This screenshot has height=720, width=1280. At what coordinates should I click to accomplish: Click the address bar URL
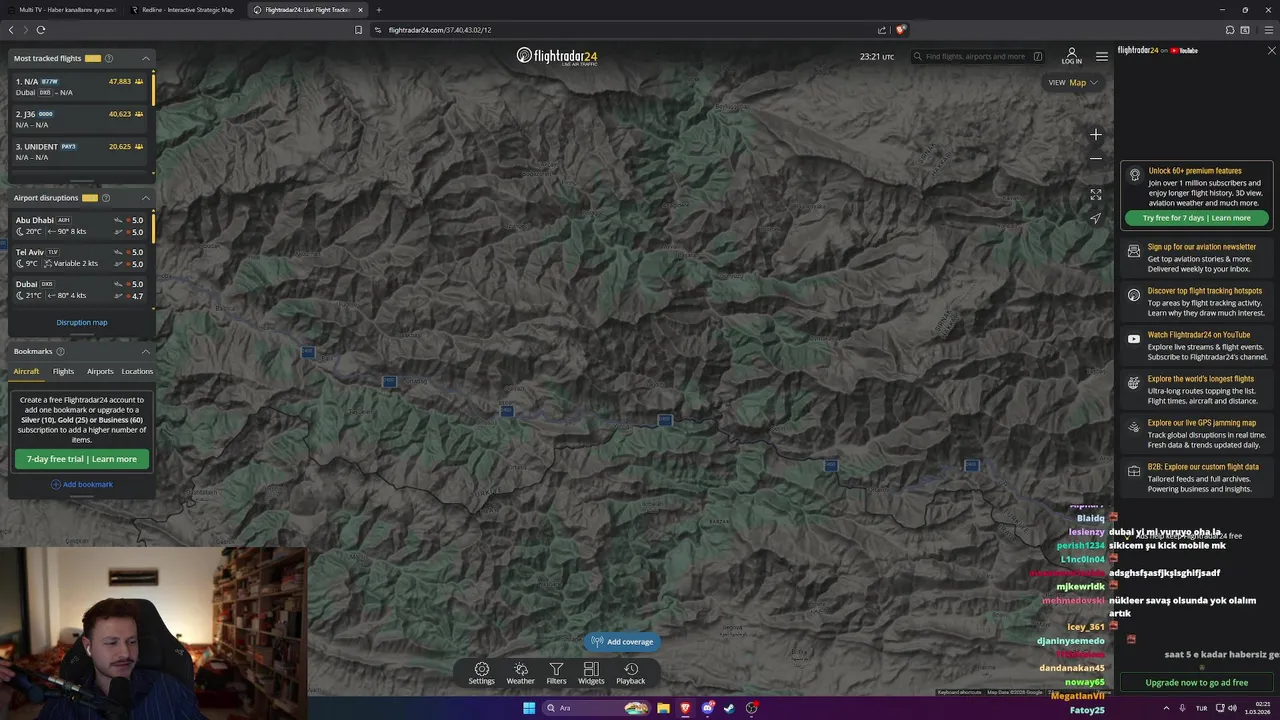(x=440, y=30)
